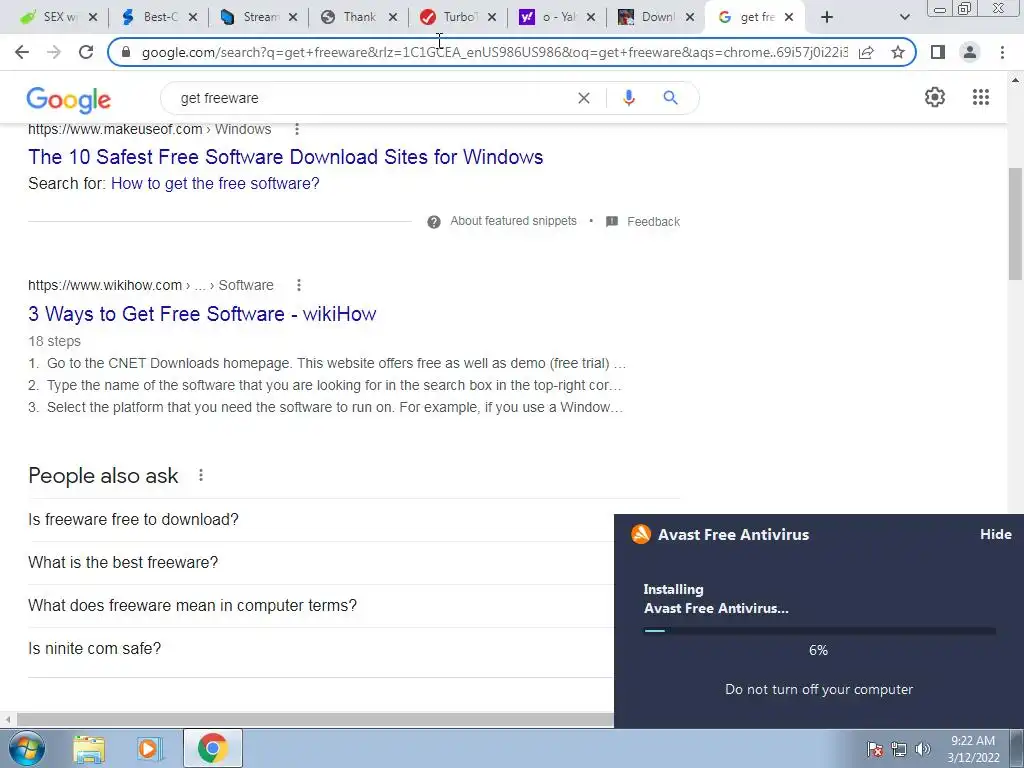
Task: Click the Google search input field
Action: click(x=374, y=98)
